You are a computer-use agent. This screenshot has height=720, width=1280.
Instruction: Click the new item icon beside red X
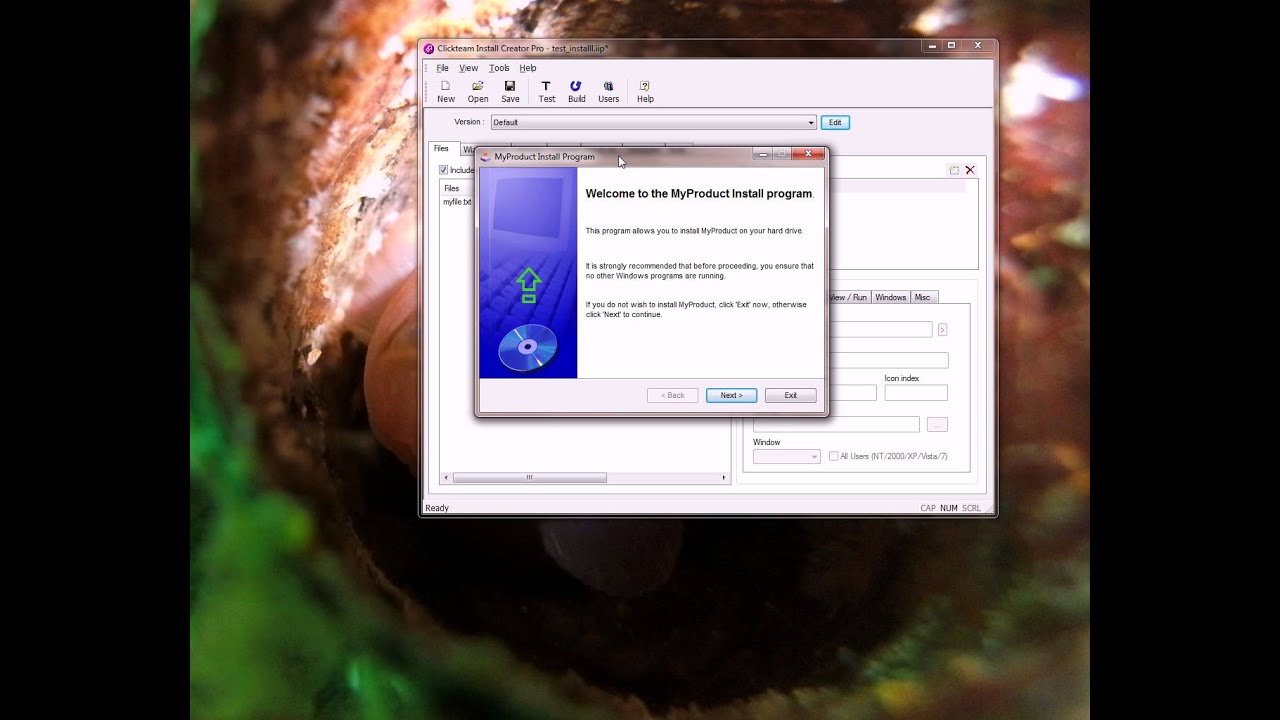coord(954,170)
